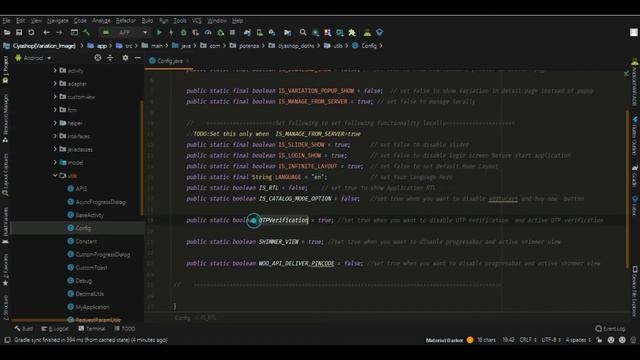Click the utils breadcrumb in navigation bar
640x360 pixels.
333,46
